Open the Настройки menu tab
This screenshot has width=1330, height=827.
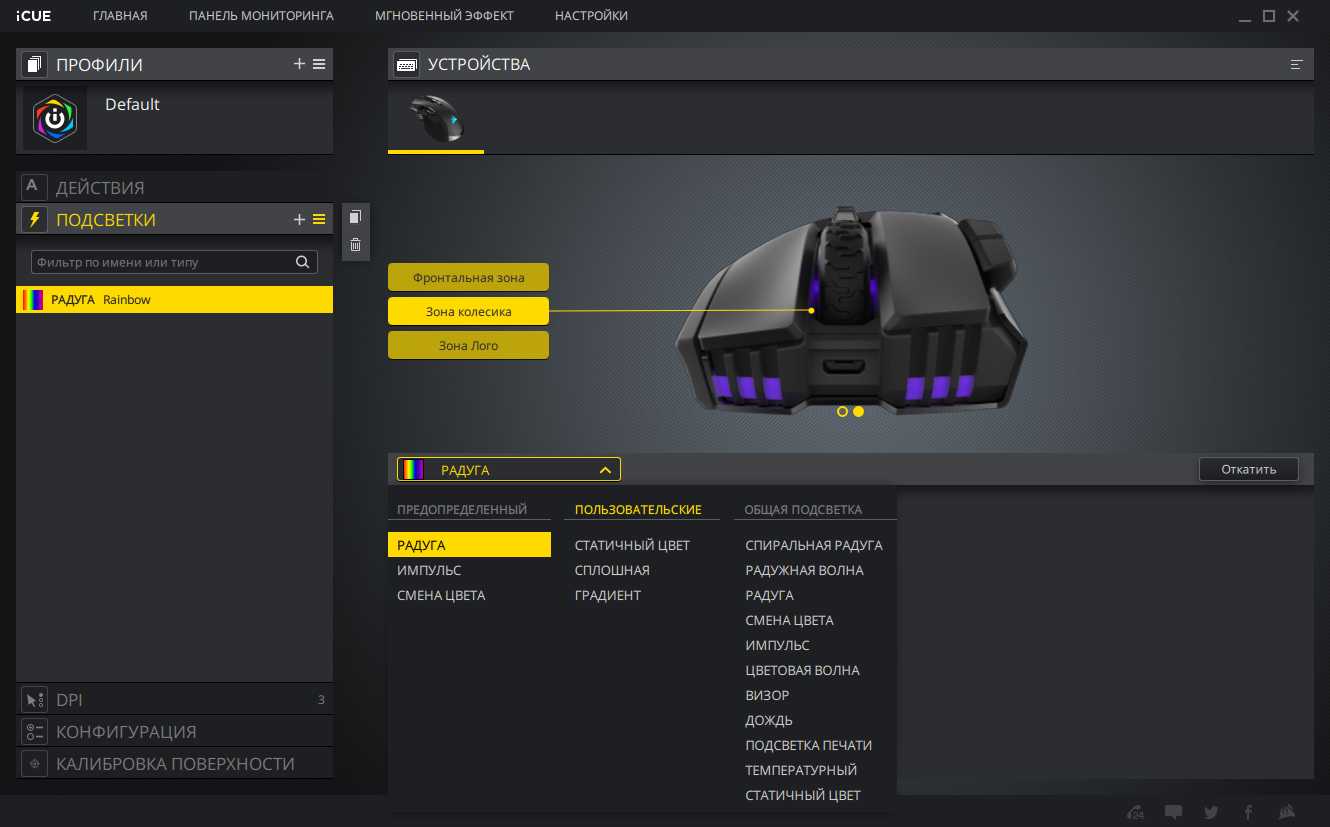(x=591, y=16)
